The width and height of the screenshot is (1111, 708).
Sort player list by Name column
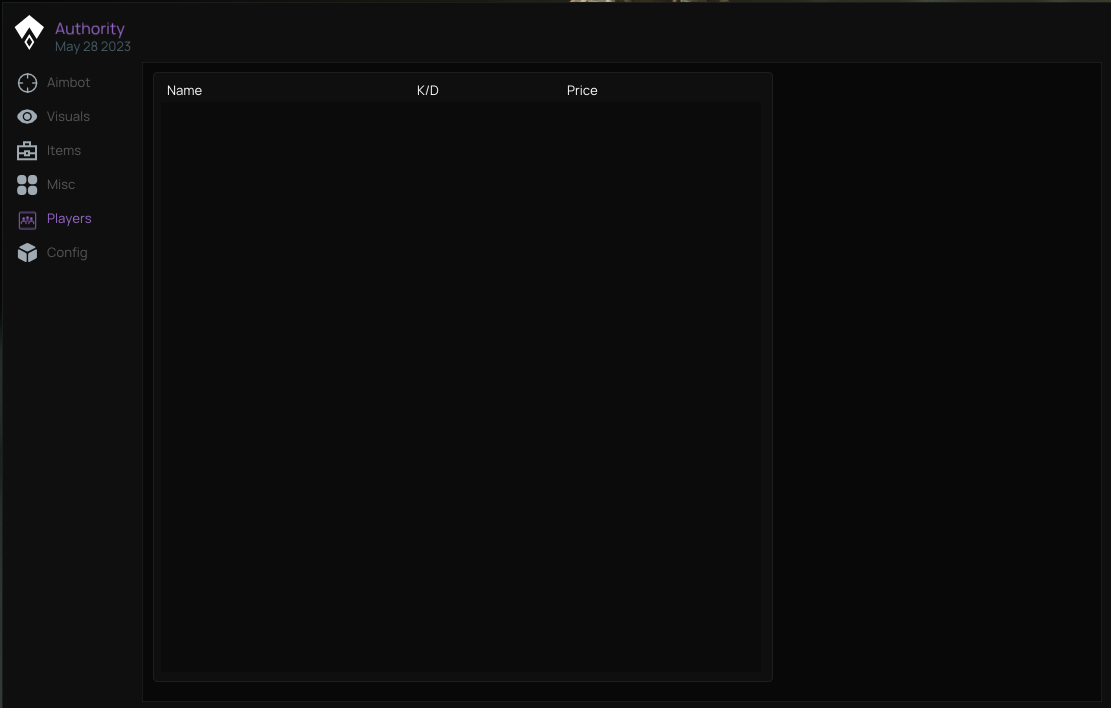coord(184,91)
